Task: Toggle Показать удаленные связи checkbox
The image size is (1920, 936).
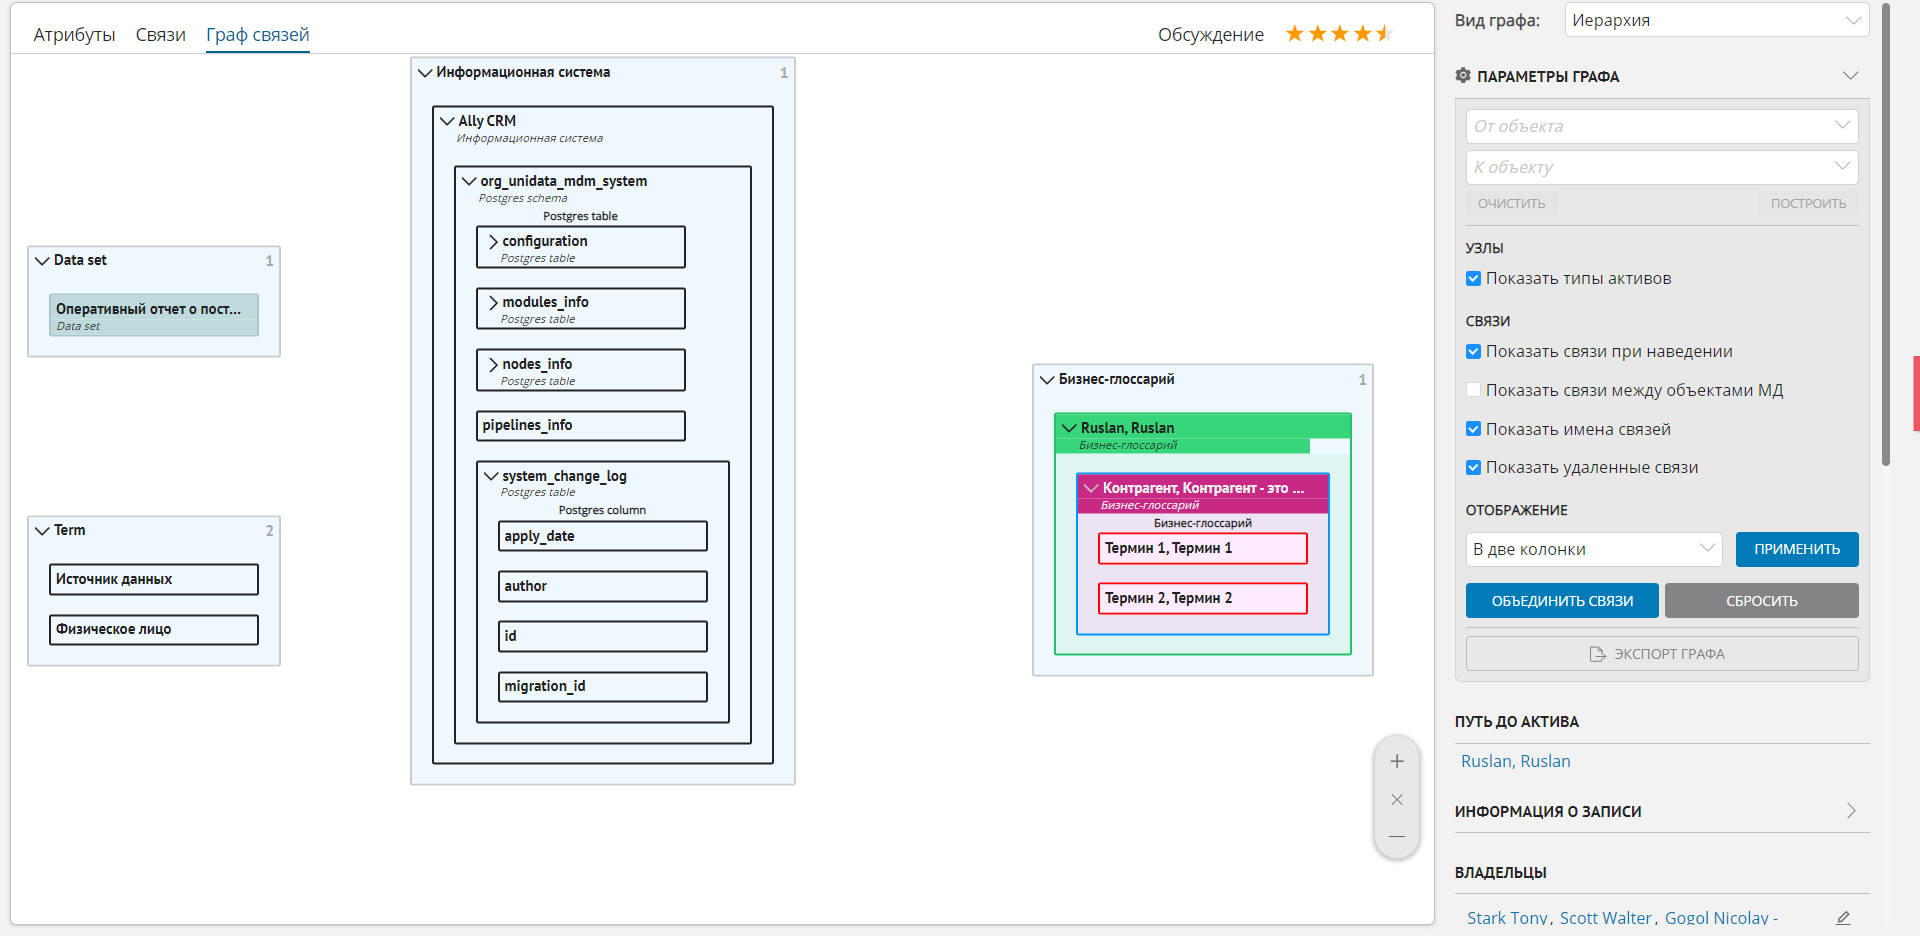Action: 1473,467
